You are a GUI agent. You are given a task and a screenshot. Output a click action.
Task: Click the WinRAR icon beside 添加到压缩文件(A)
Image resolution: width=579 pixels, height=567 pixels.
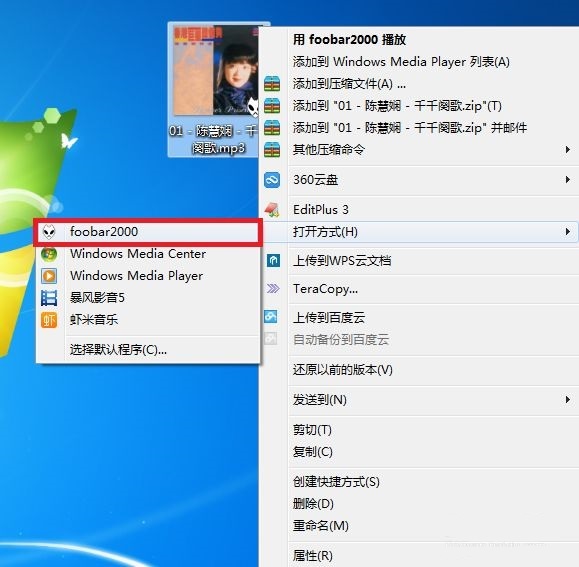272,84
